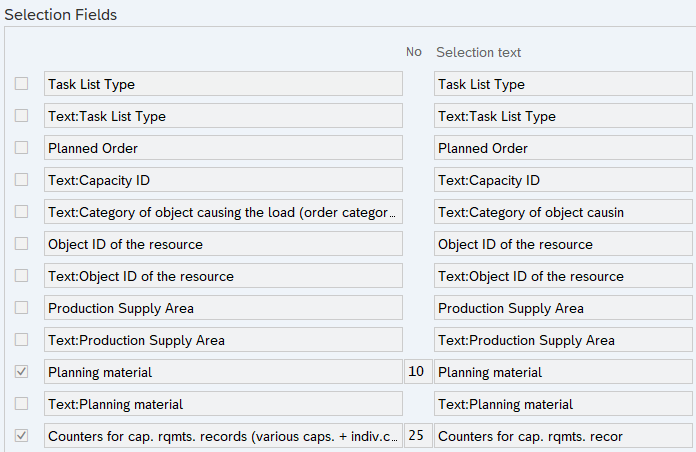Edit the Selection text for Planning material
This screenshot has height=452, width=696.
[x=563, y=372]
